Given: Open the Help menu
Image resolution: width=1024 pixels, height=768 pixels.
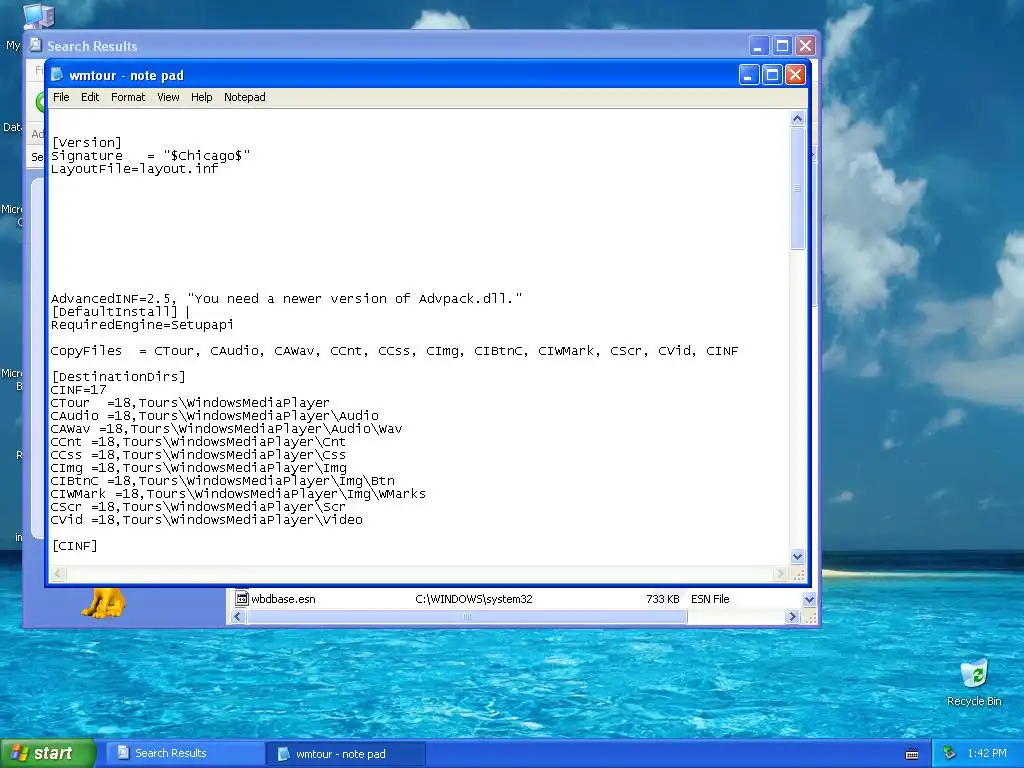Looking at the screenshot, I should (x=201, y=97).
